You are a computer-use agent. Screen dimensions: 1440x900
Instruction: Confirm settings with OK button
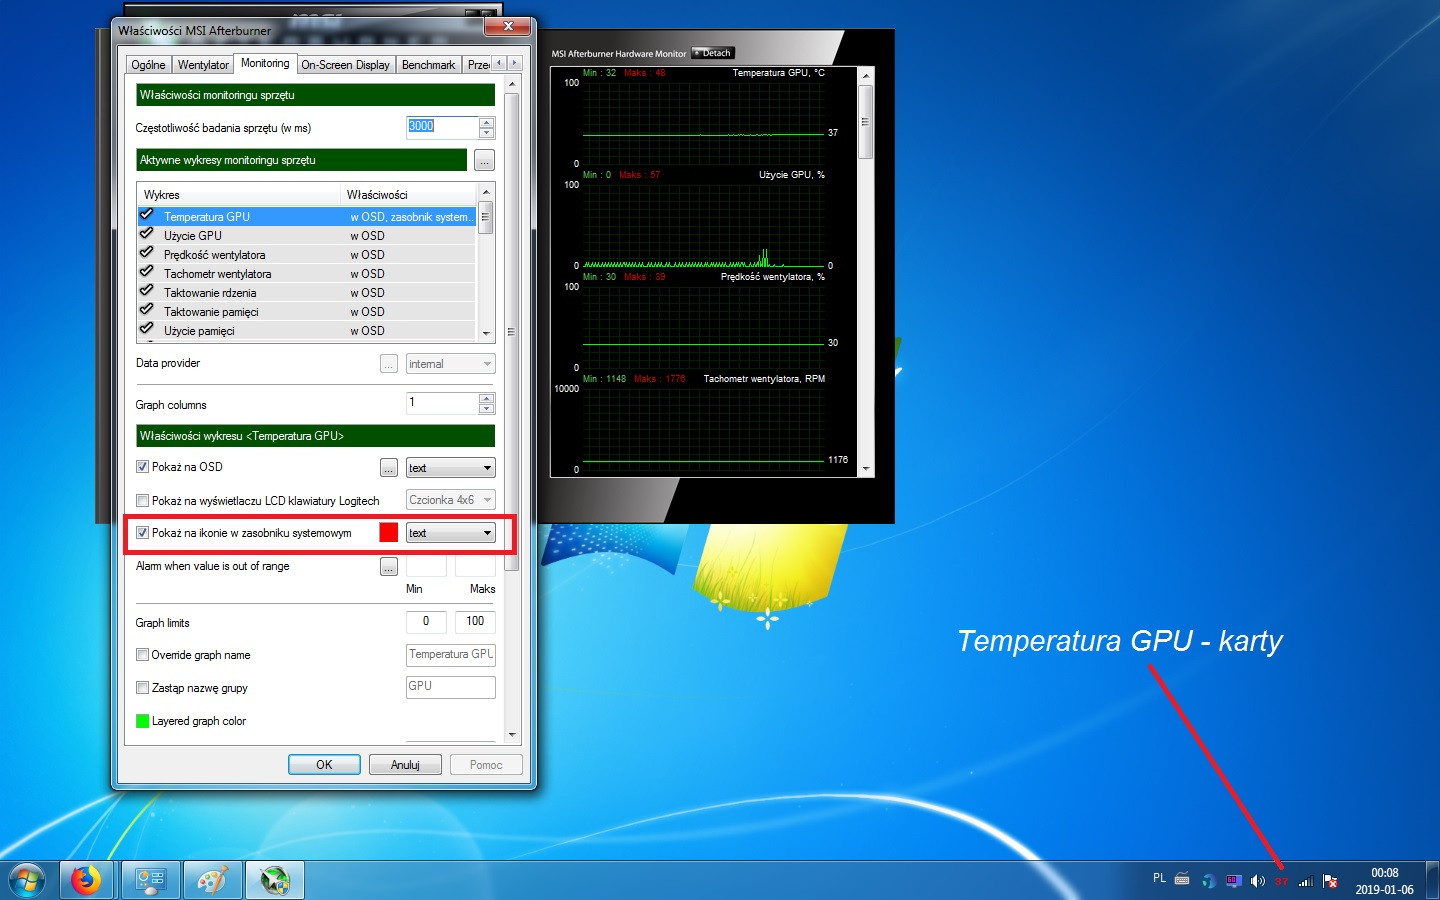(x=324, y=765)
